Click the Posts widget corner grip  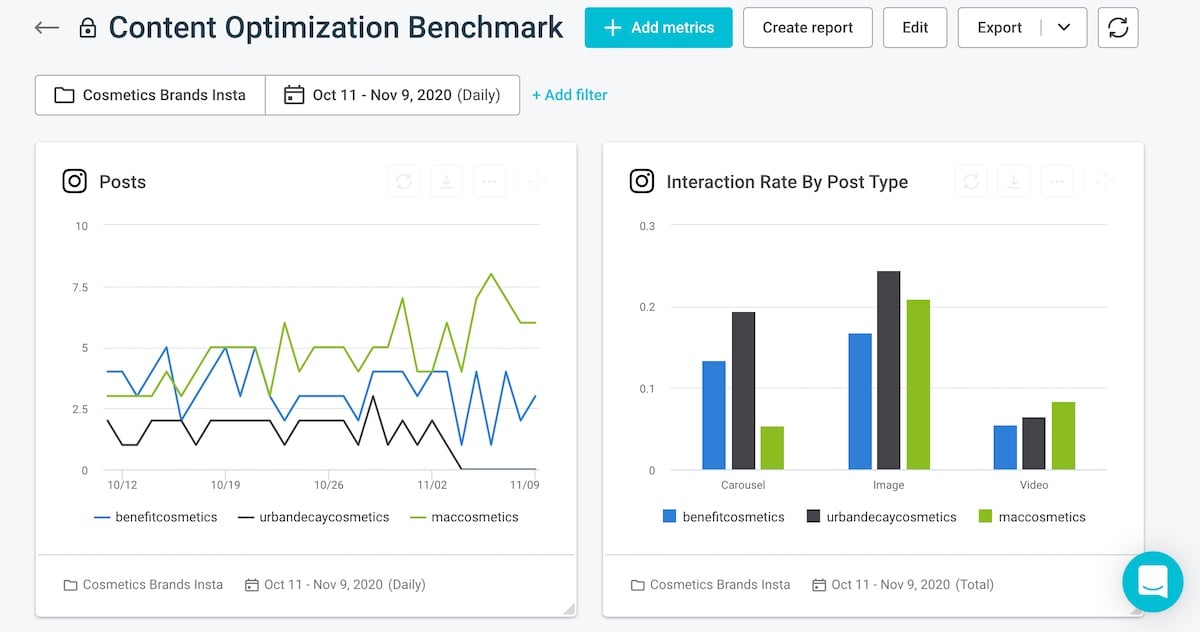point(569,609)
